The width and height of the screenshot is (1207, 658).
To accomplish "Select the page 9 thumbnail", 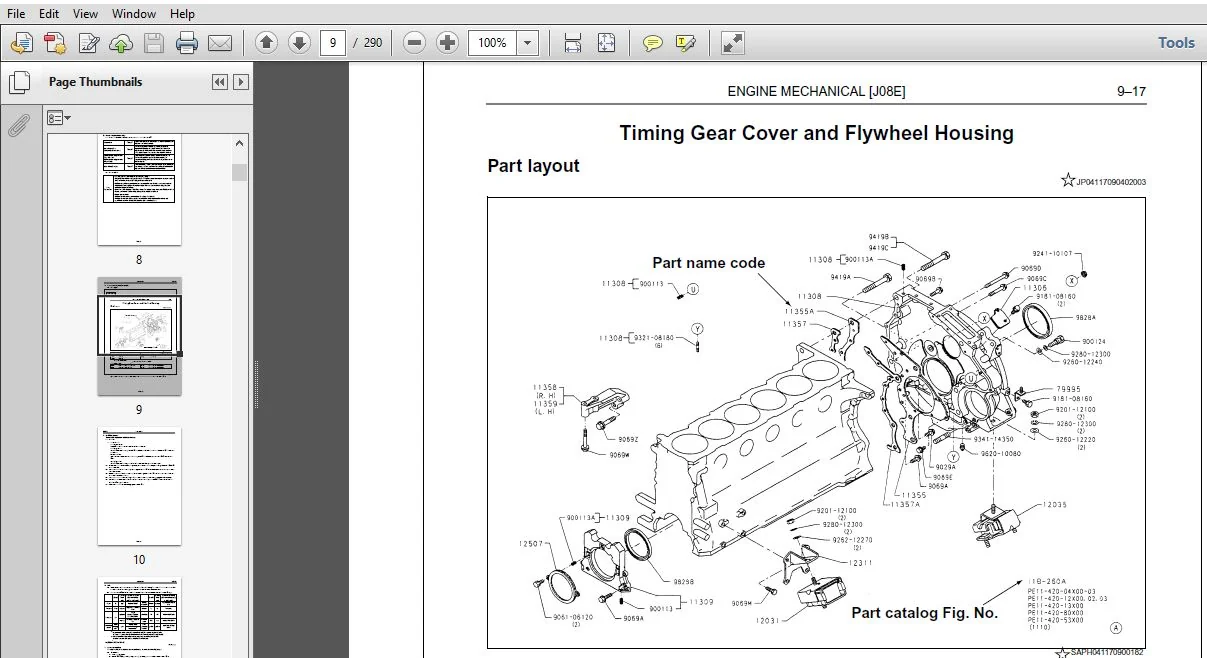I will (139, 336).
